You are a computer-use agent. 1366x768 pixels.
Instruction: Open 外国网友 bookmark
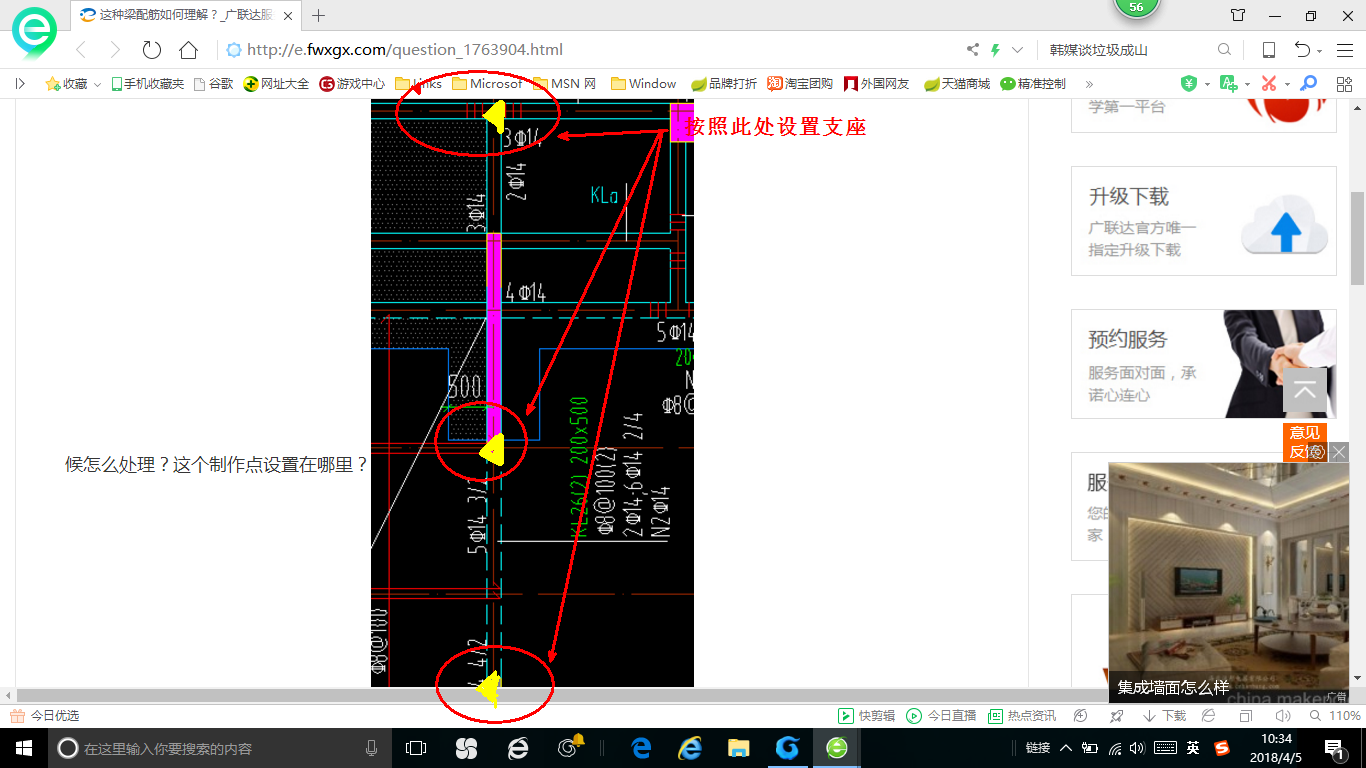pyautogui.click(x=877, y=84)
